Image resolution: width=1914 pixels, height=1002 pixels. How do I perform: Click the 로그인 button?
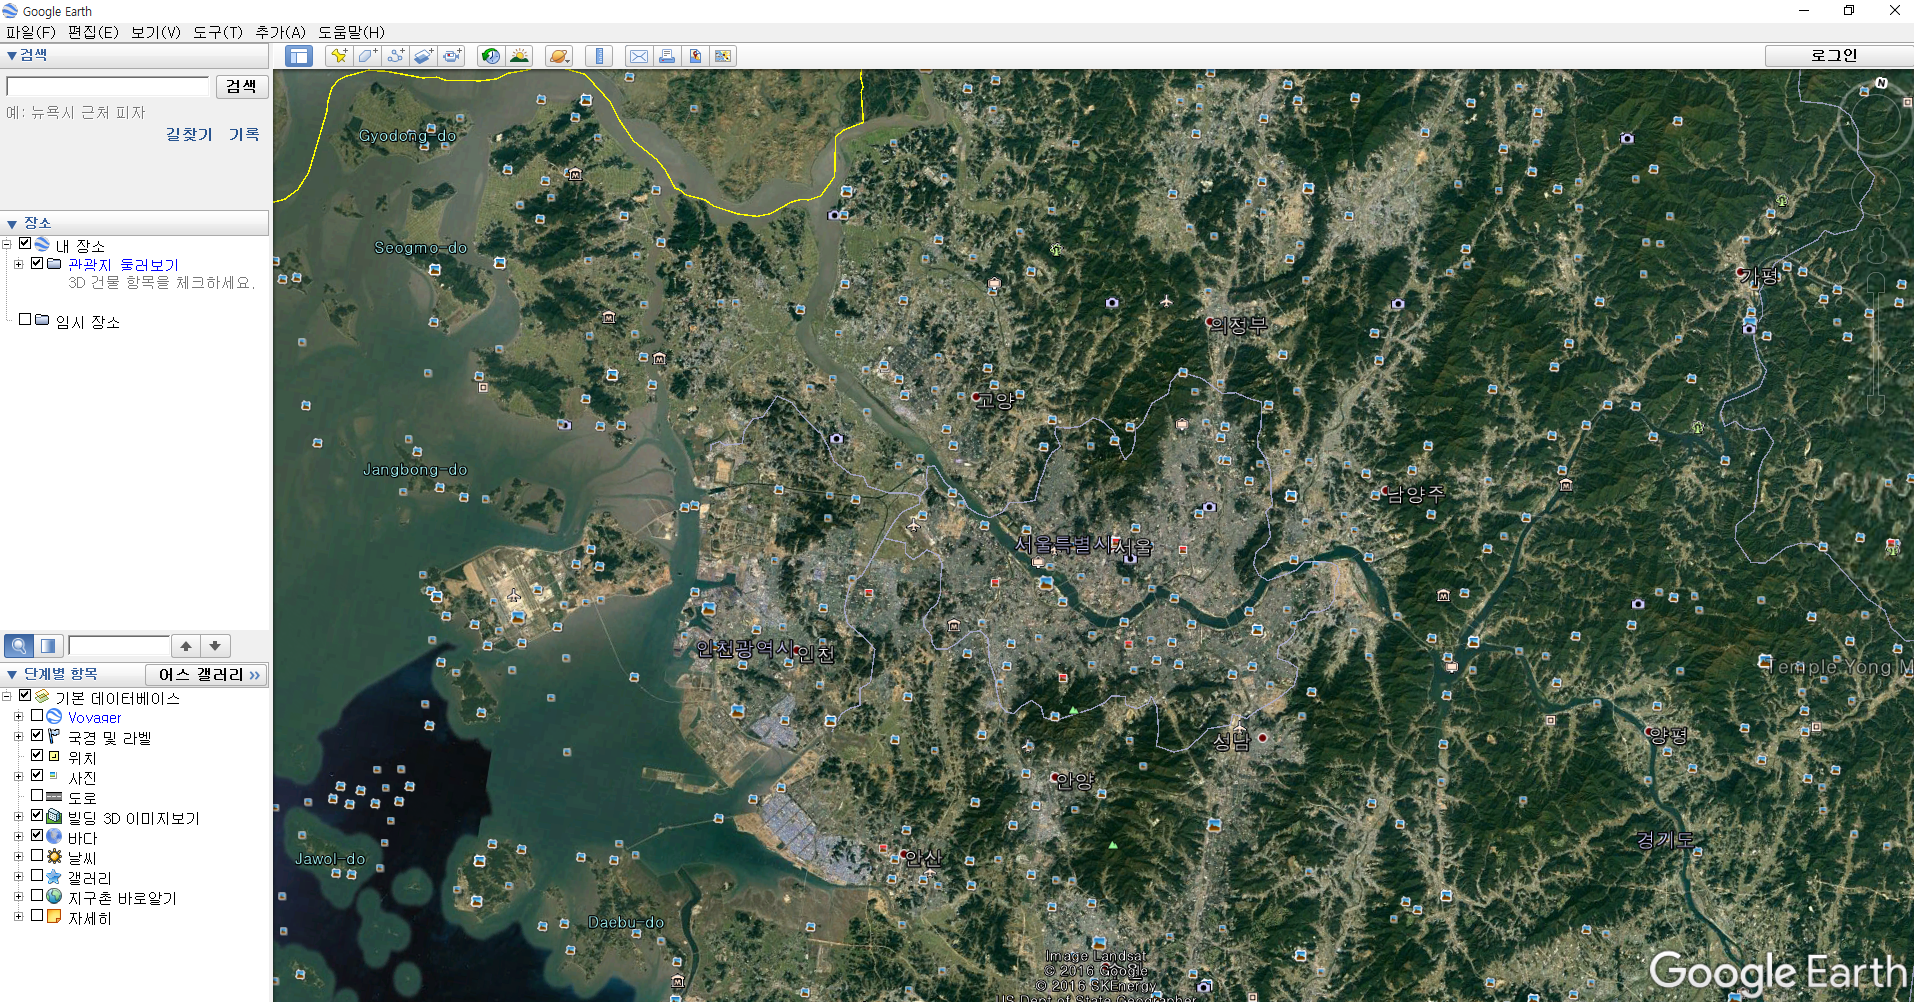(1834, 56)
